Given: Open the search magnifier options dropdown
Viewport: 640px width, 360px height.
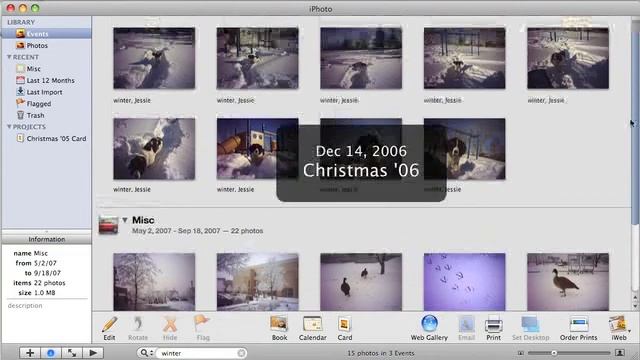Looking at the screenshot, I should 147,353.
